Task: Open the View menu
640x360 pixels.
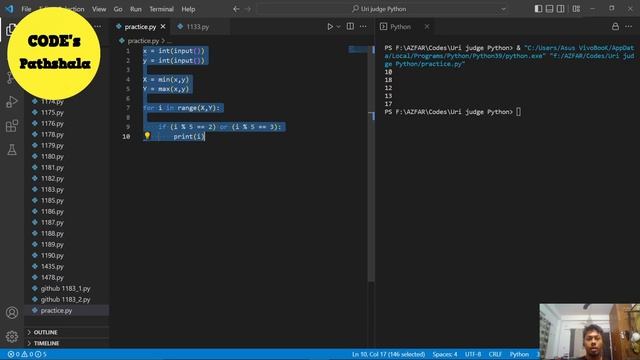Action: [99, 9]
